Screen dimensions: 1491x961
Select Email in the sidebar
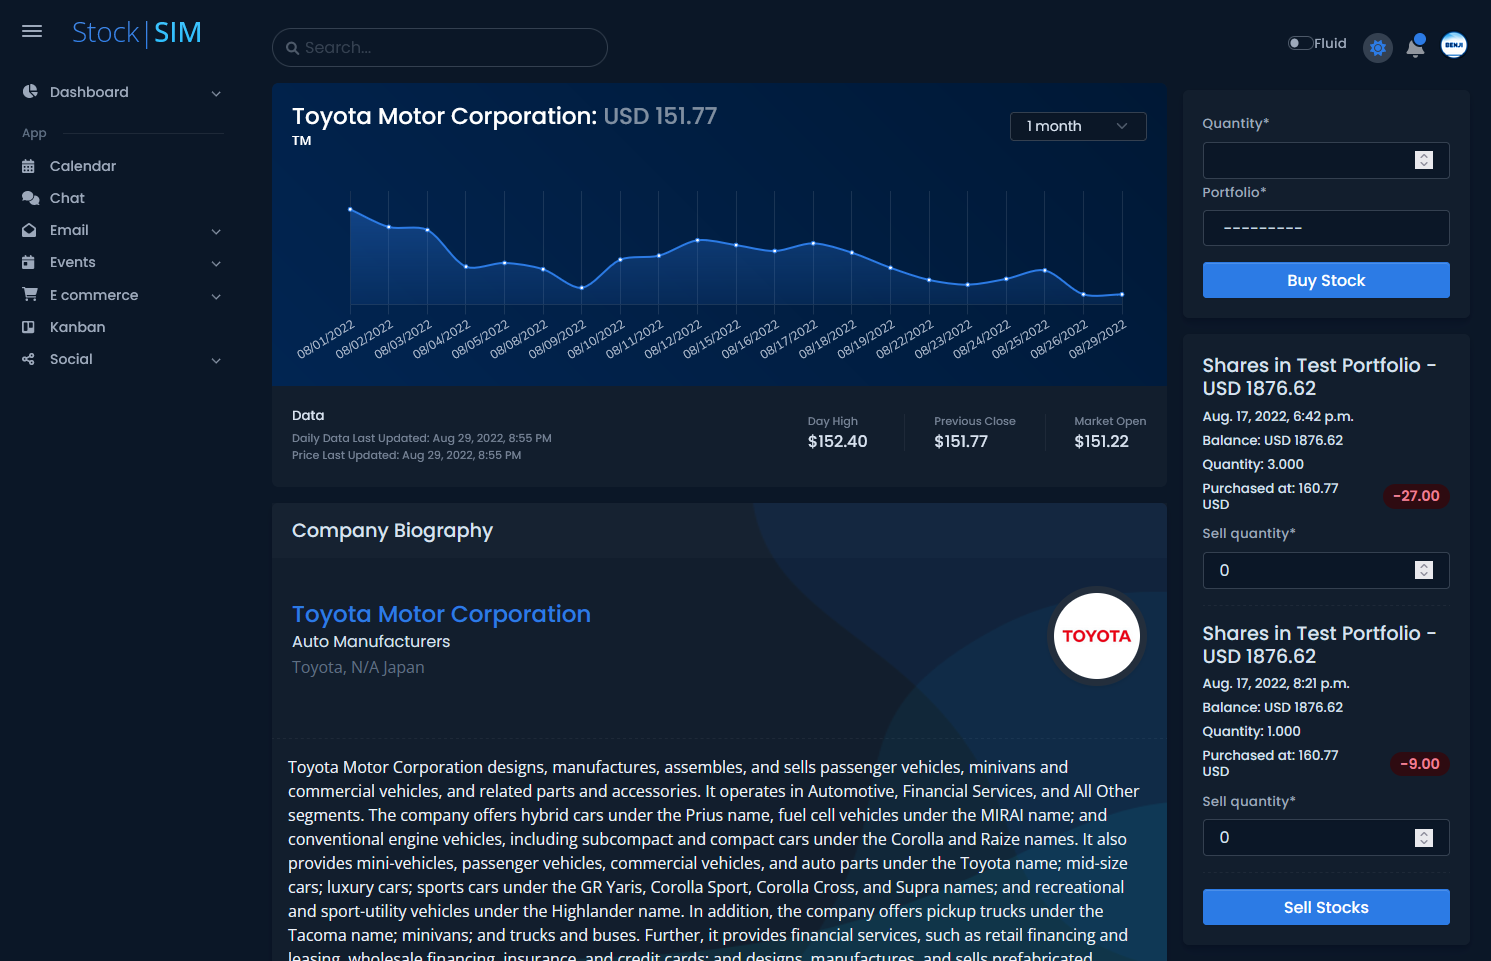tap(69, 230)
